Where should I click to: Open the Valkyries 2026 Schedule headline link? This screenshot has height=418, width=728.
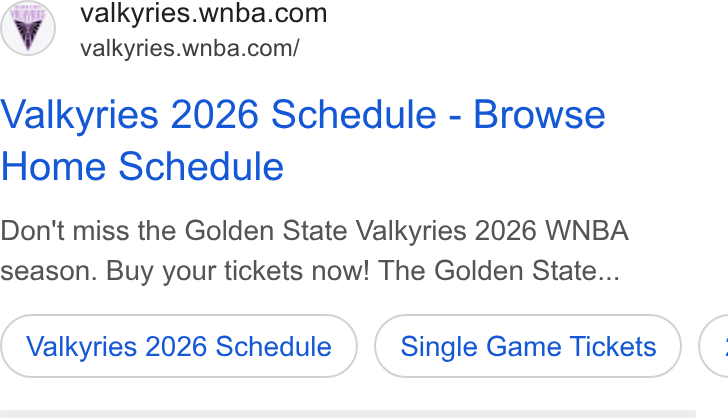(x=303, y=140)
